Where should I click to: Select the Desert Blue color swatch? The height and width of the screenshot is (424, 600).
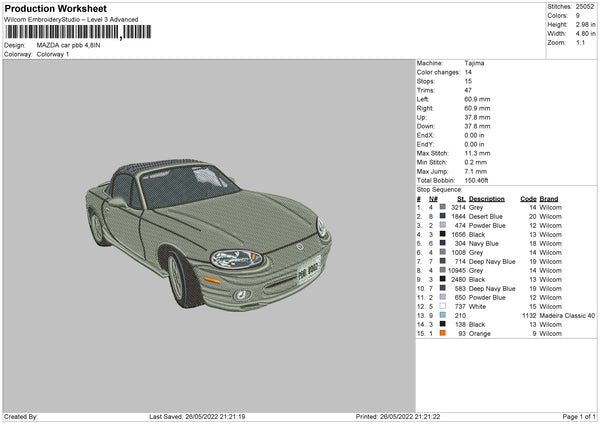pos(442,216)
